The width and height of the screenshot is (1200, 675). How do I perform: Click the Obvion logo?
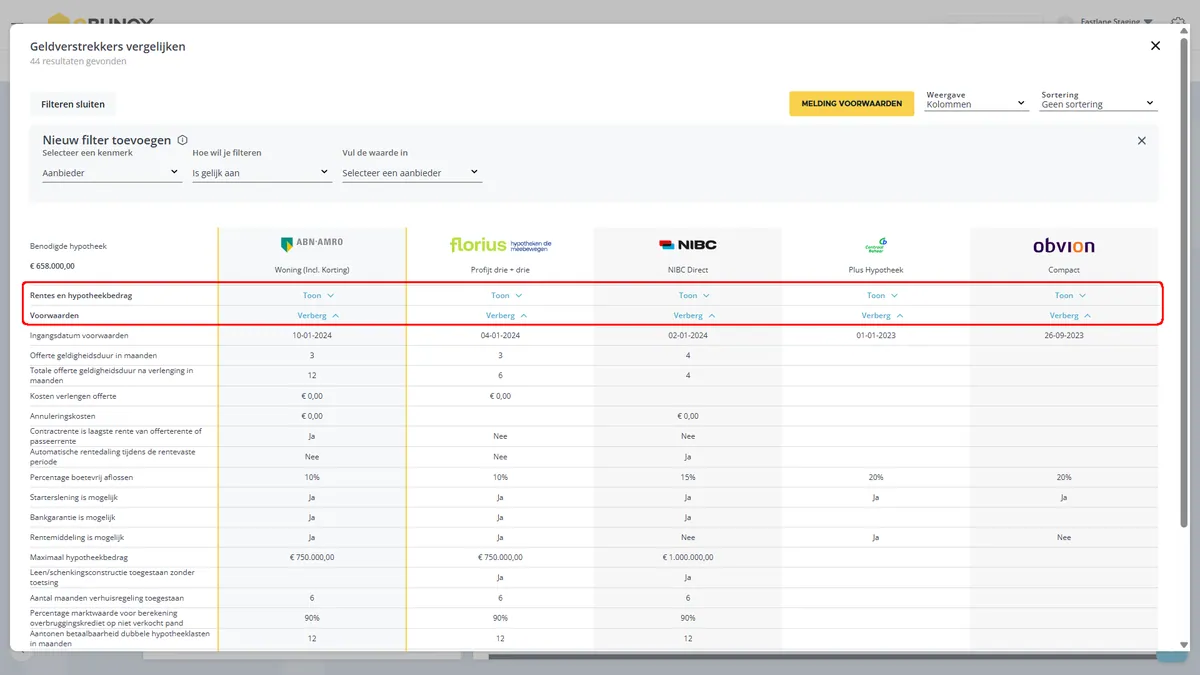(1064, 245)
